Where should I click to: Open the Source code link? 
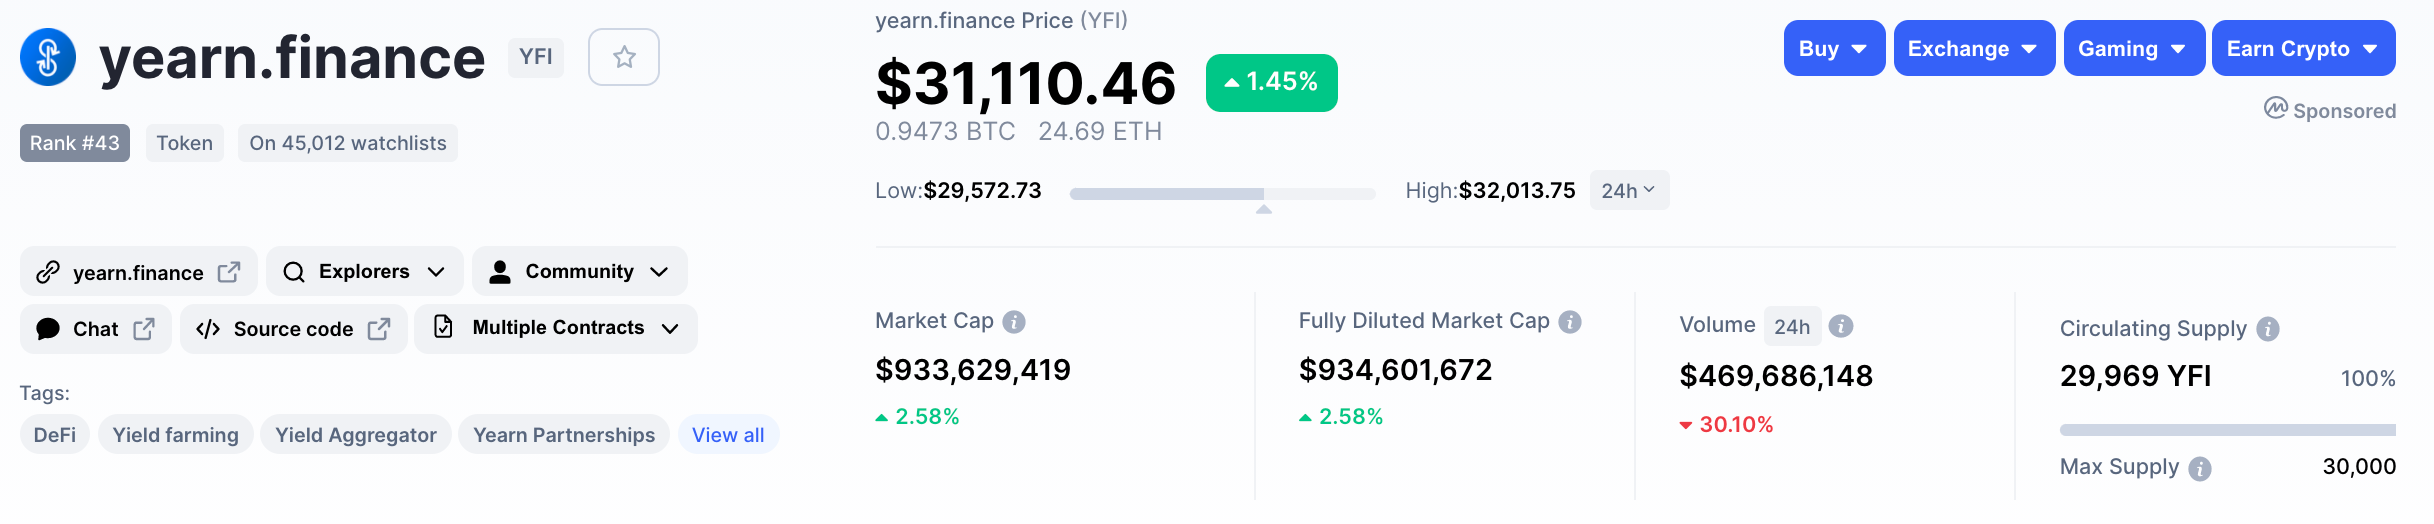coord(293,329)
